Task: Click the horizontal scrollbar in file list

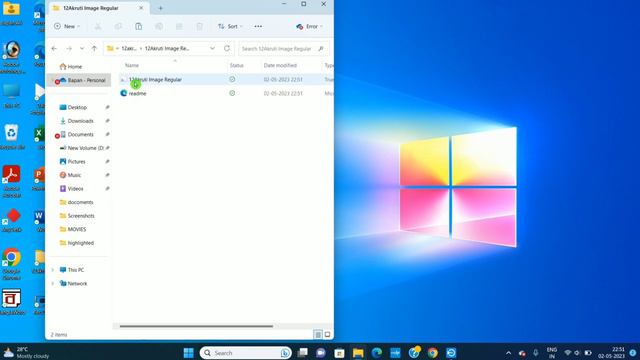Action: pyautogui.click(x=196, y=326)
